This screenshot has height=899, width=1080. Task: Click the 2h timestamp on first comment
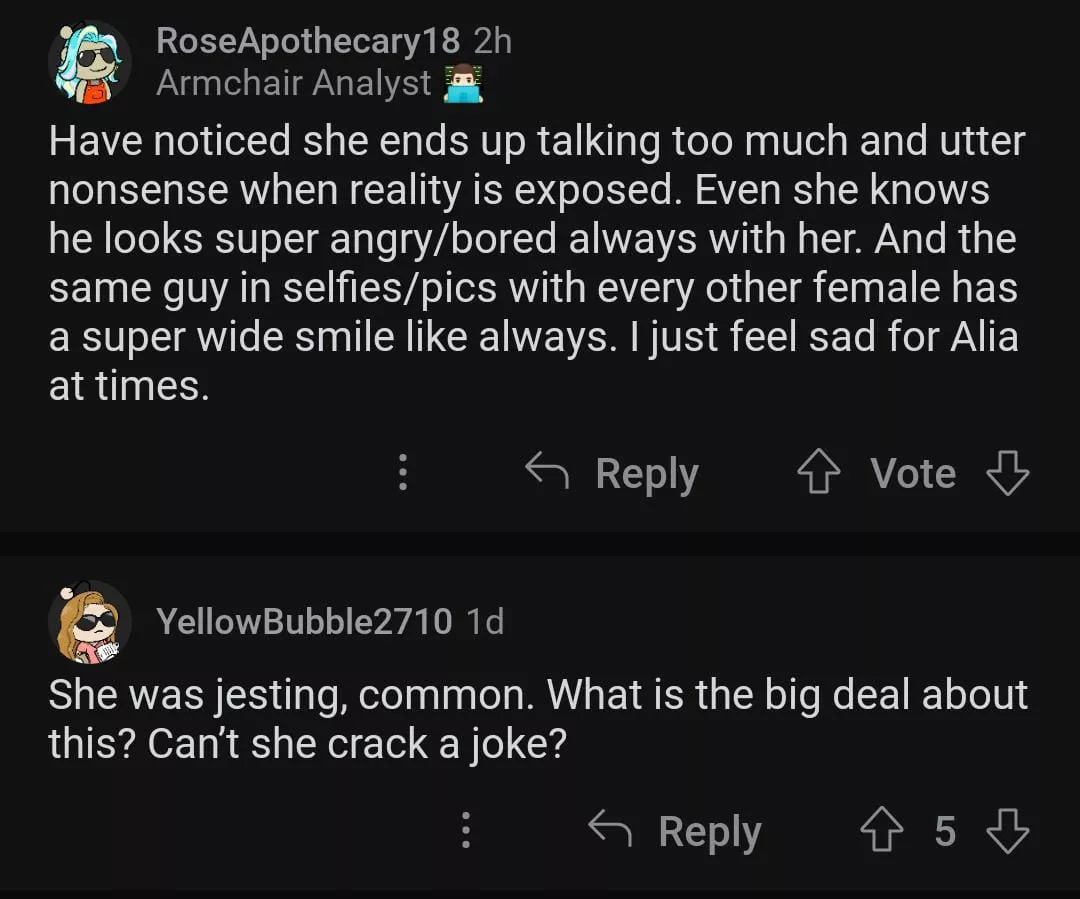click(x=491, y=41)
